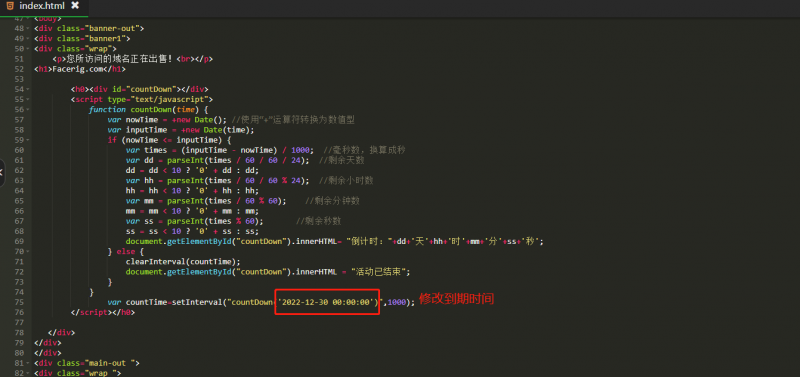Screen dimensions: 800x377
Task: Click the 剩余小时数 comment
Action: tap(346, 181)
